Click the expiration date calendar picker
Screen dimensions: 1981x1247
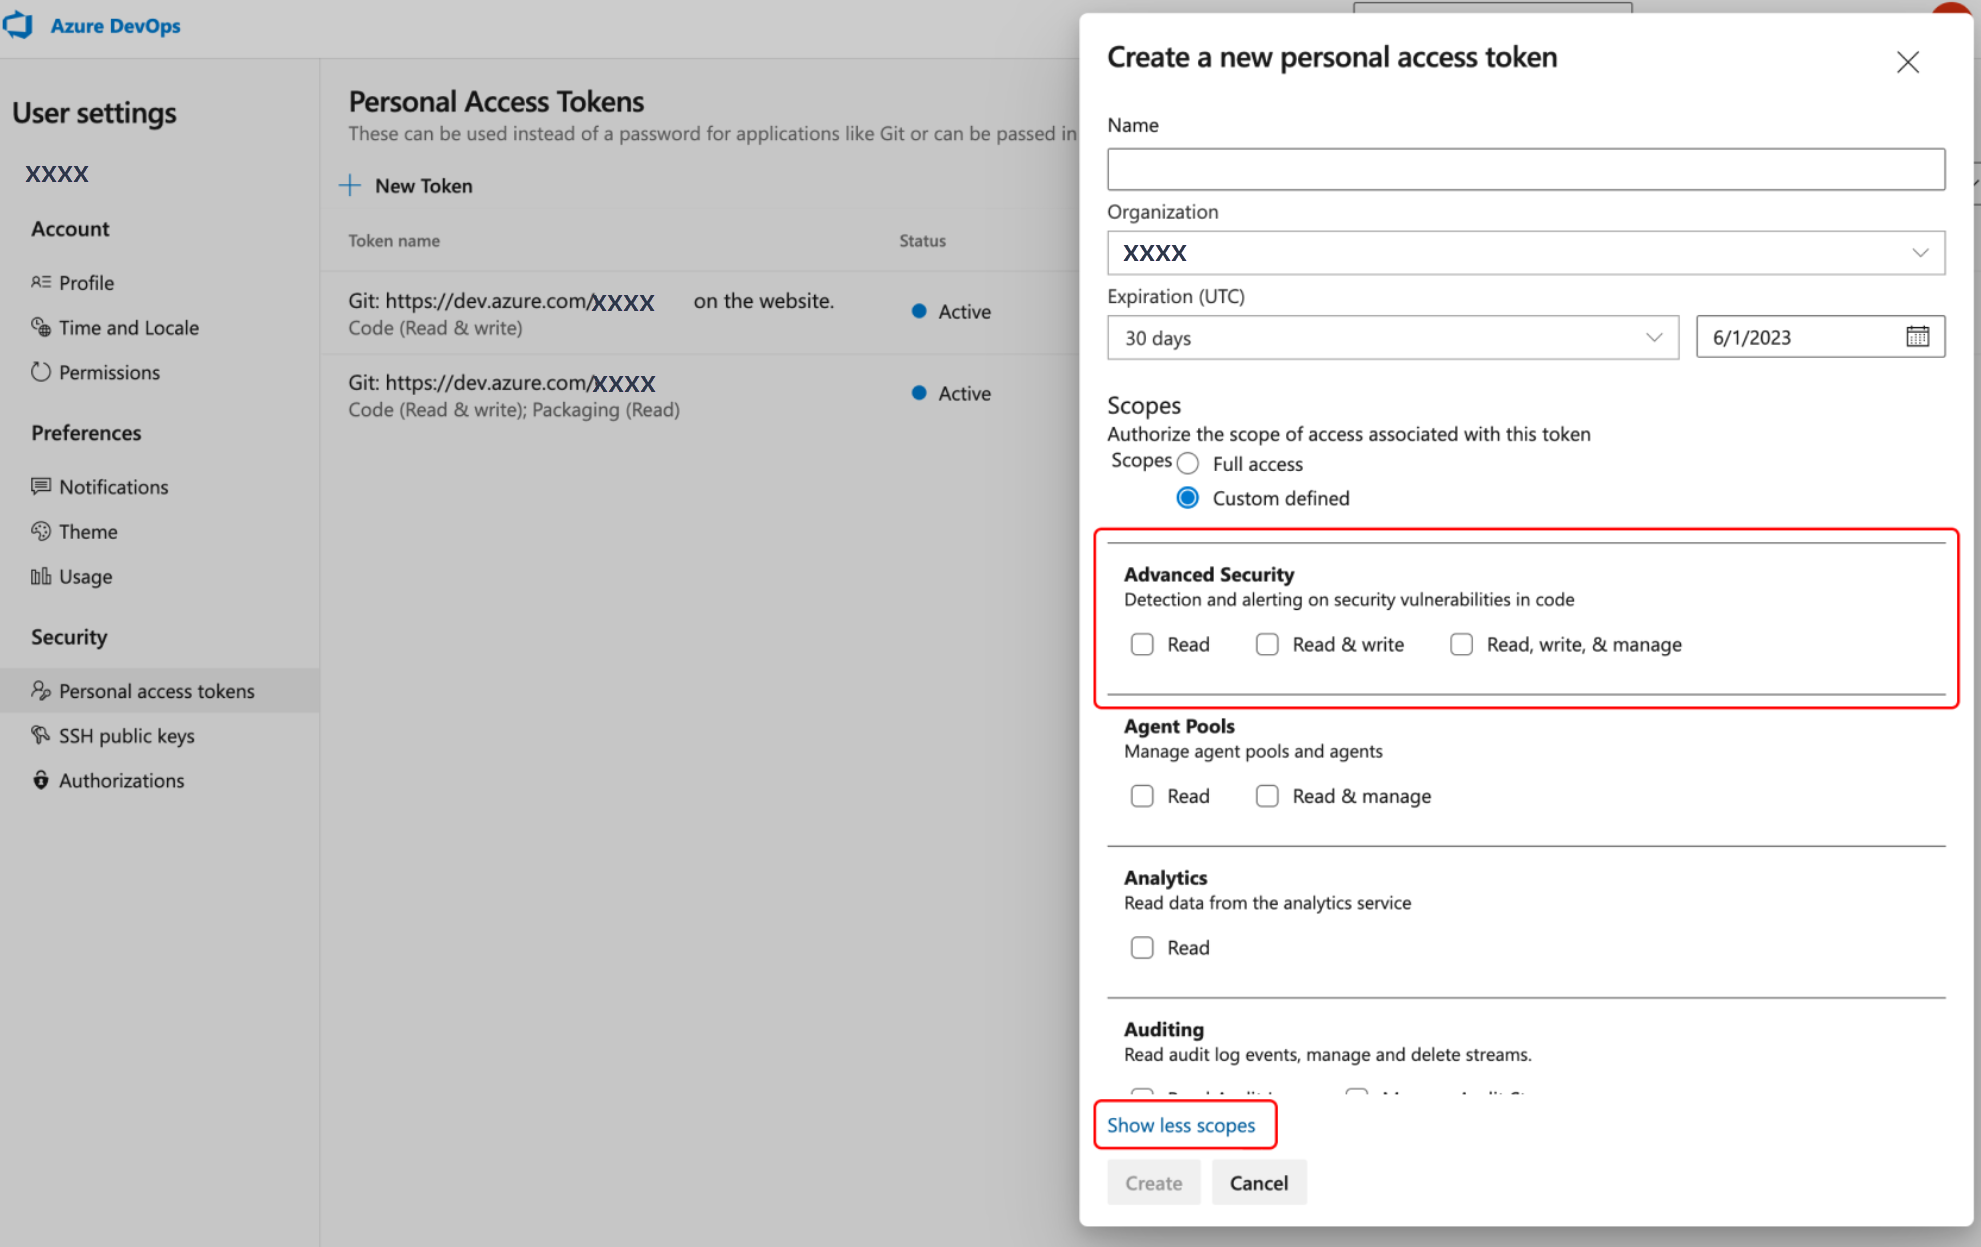click(x=1916, y=336)
